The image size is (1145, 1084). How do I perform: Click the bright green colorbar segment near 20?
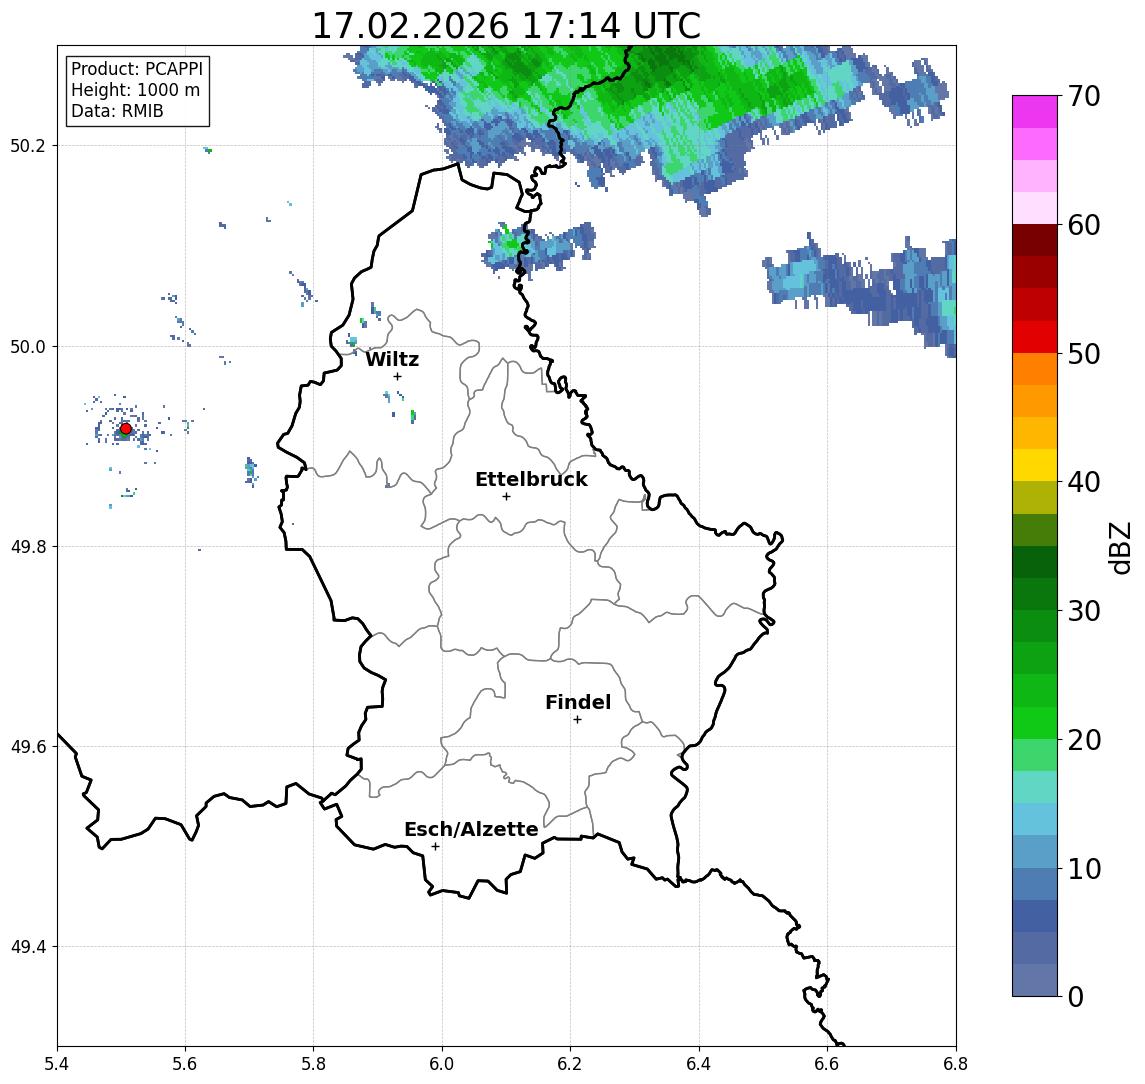pyautogui.click(x=1035, y=723)
